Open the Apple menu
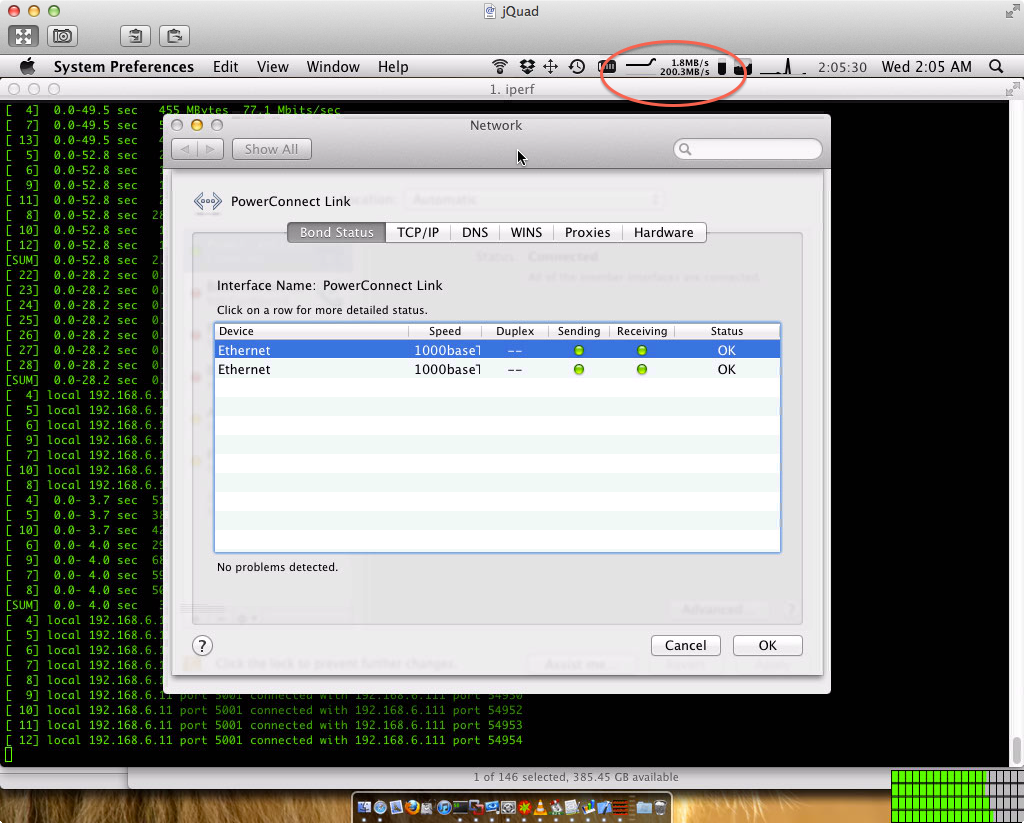 27,66
